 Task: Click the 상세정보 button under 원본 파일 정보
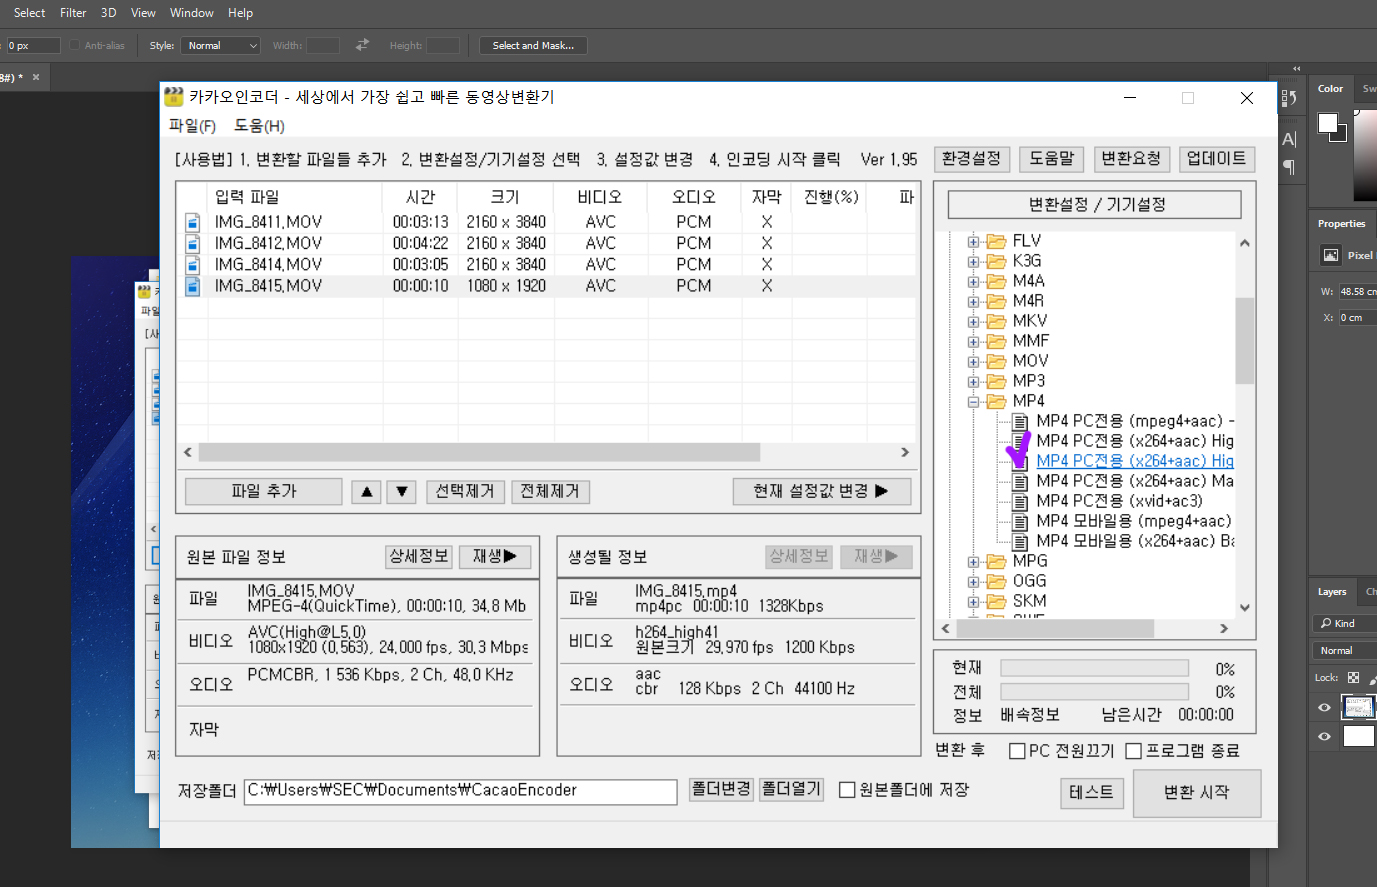(x=419, y=556)
